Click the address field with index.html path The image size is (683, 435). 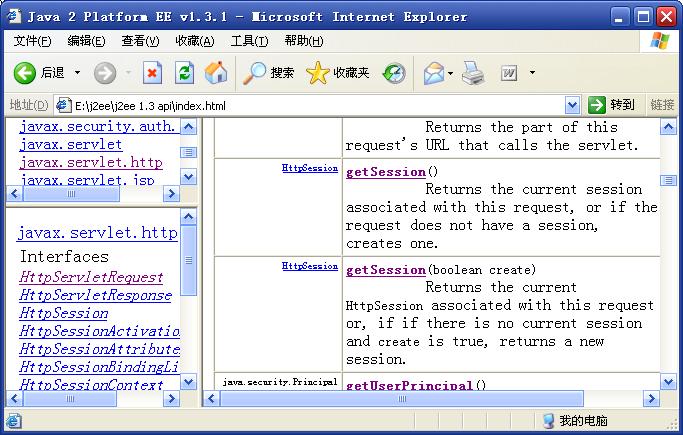319,106
